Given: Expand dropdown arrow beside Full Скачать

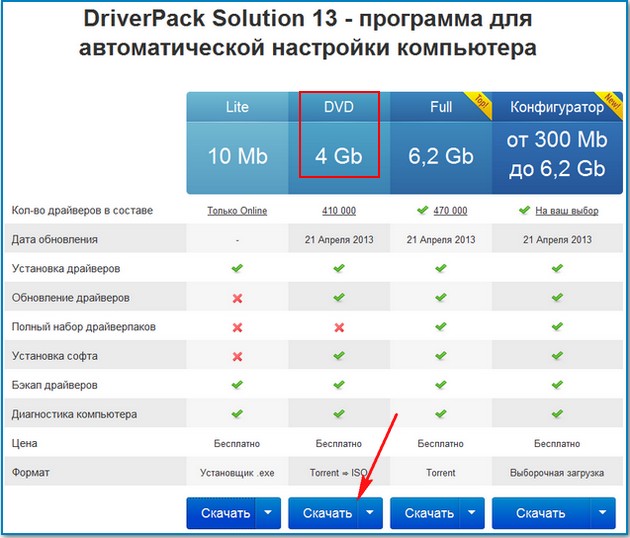Looking at the screenshot, I should tap(472, 513).
